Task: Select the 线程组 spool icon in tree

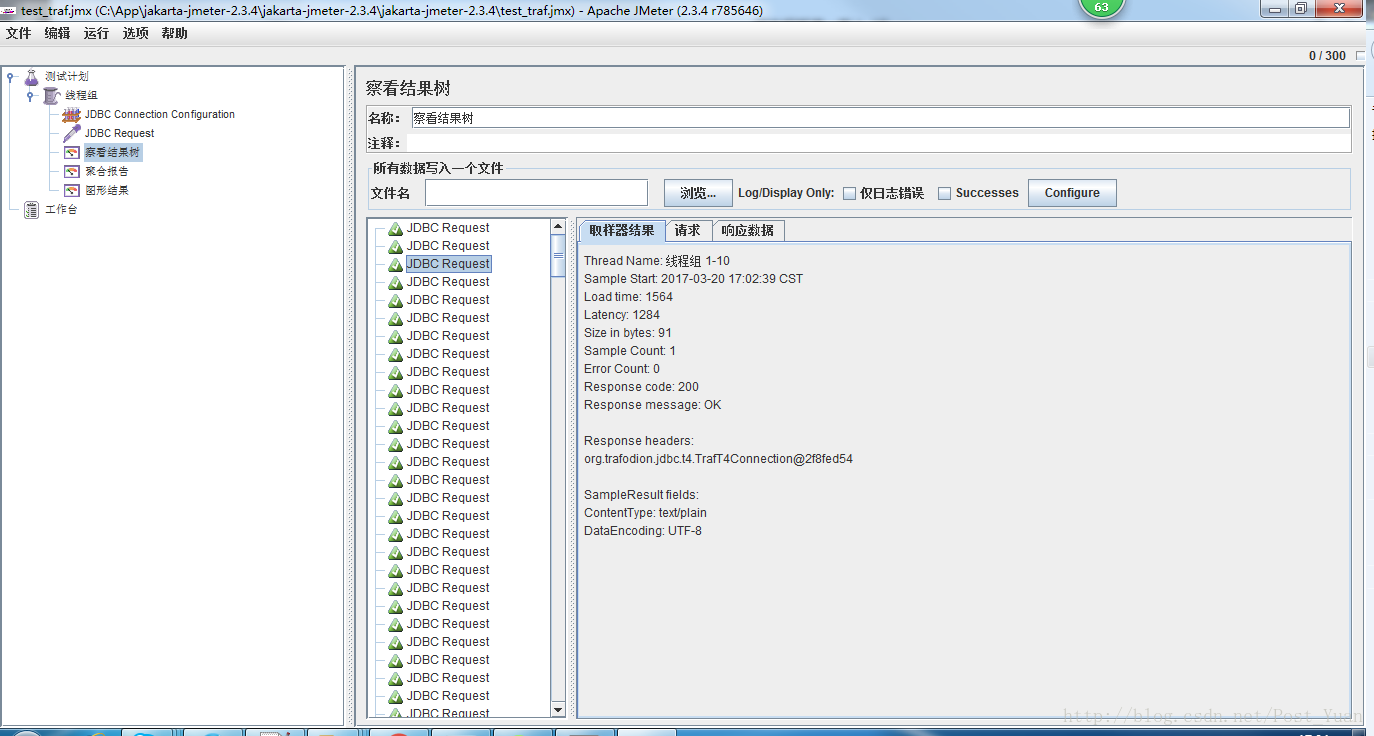Action: (x=52, y=96)
